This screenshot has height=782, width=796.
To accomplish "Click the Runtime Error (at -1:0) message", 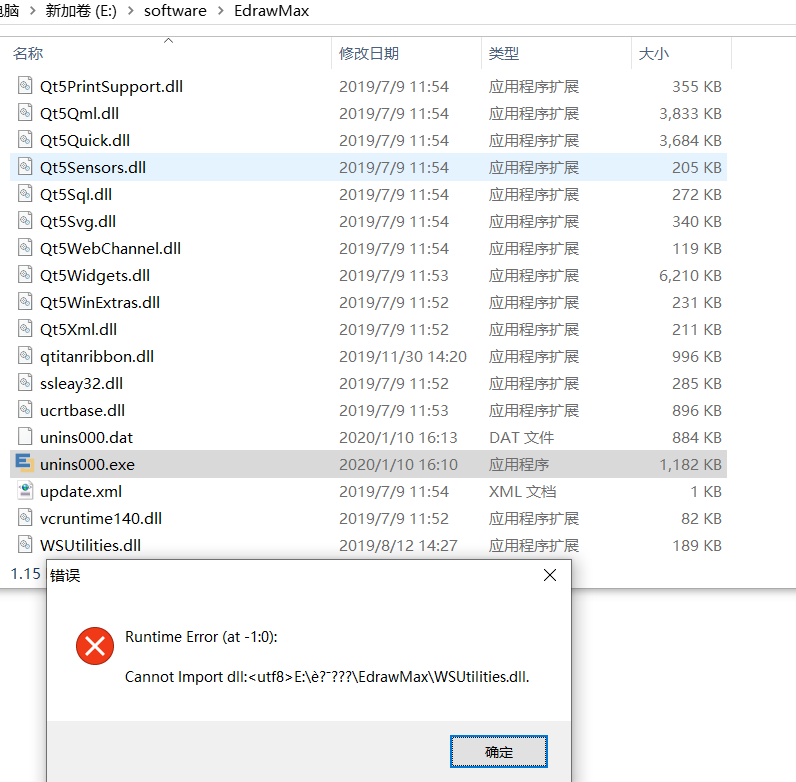I will tap(201, 637).
